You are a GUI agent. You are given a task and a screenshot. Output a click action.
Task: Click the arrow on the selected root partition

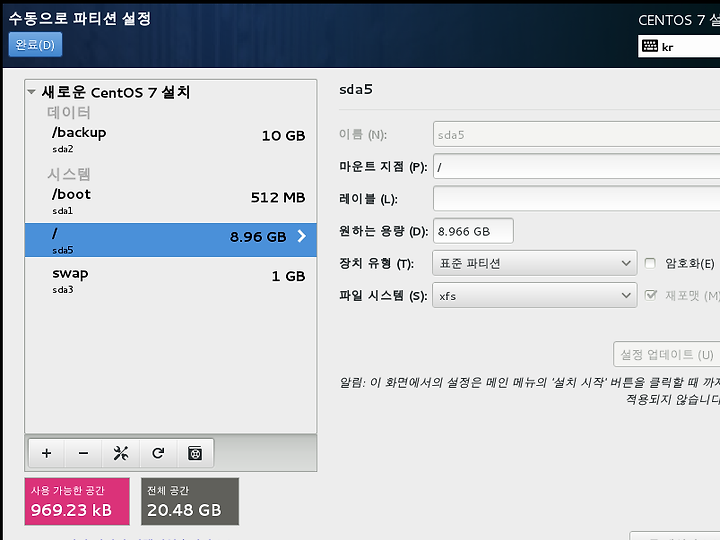(x=302, y=236)
